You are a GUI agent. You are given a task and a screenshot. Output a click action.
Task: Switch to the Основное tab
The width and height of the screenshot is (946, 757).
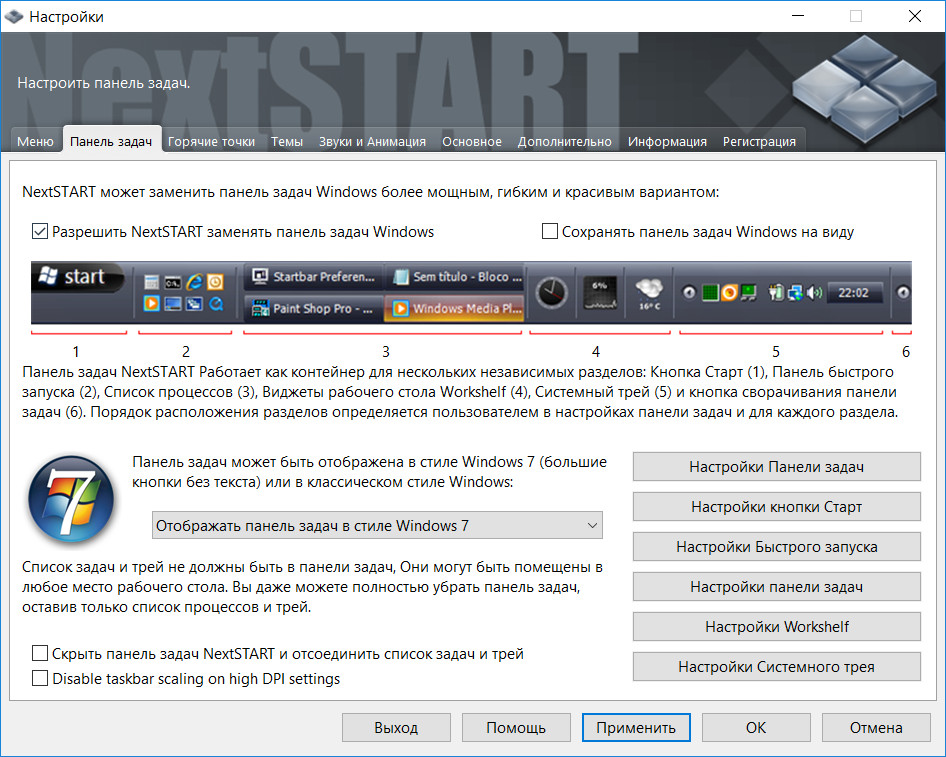[x=472, y=141]
